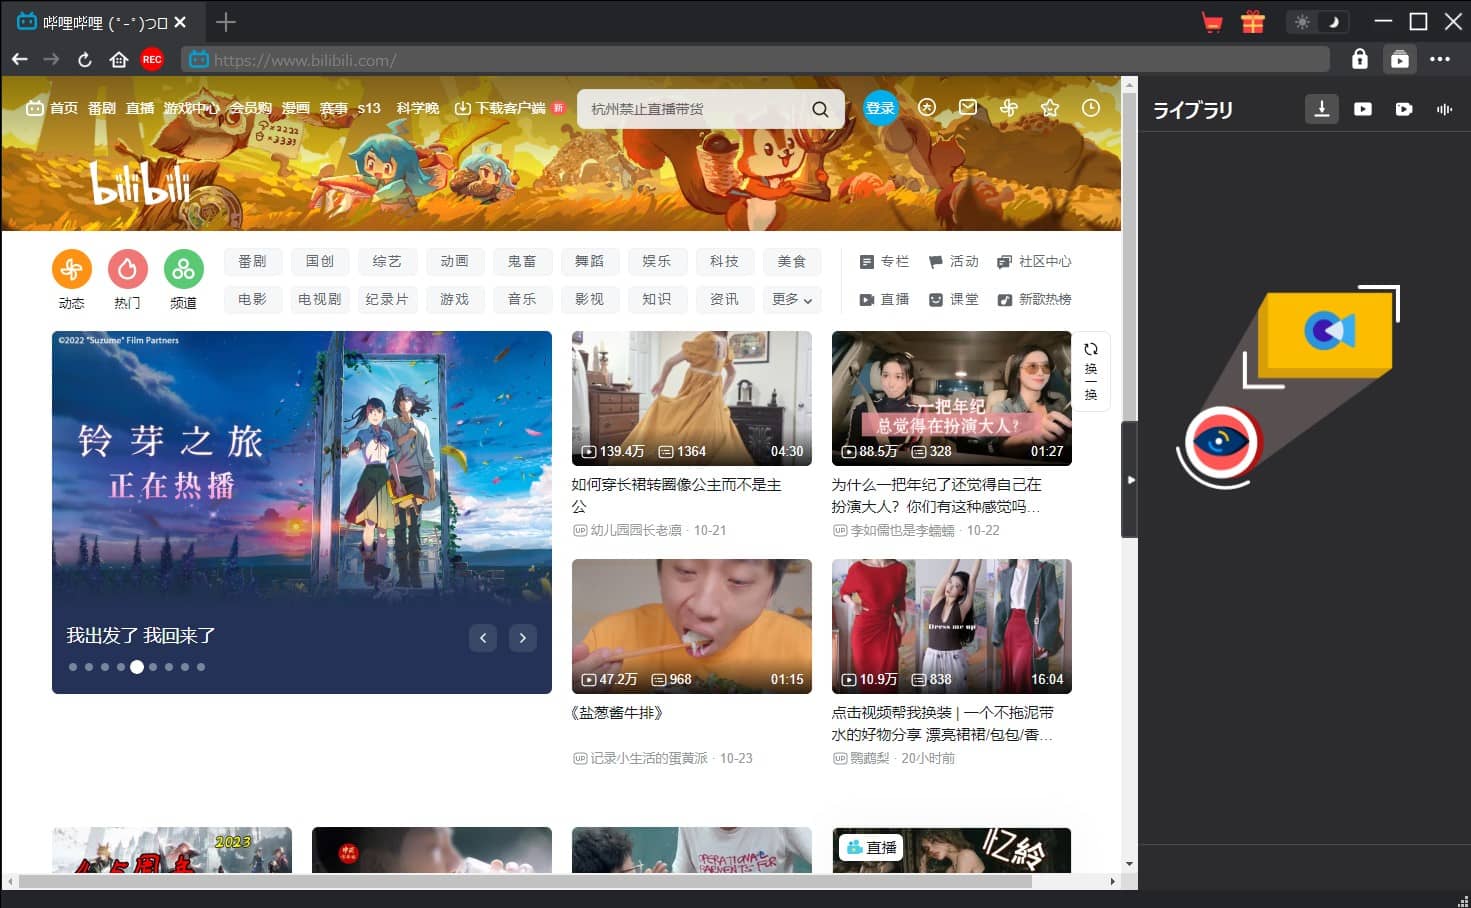Image resolution: width=1471 pixels, height=908 pixels.
Task: Open the red 热门 flame icon
Action: [x=128, y=269]
